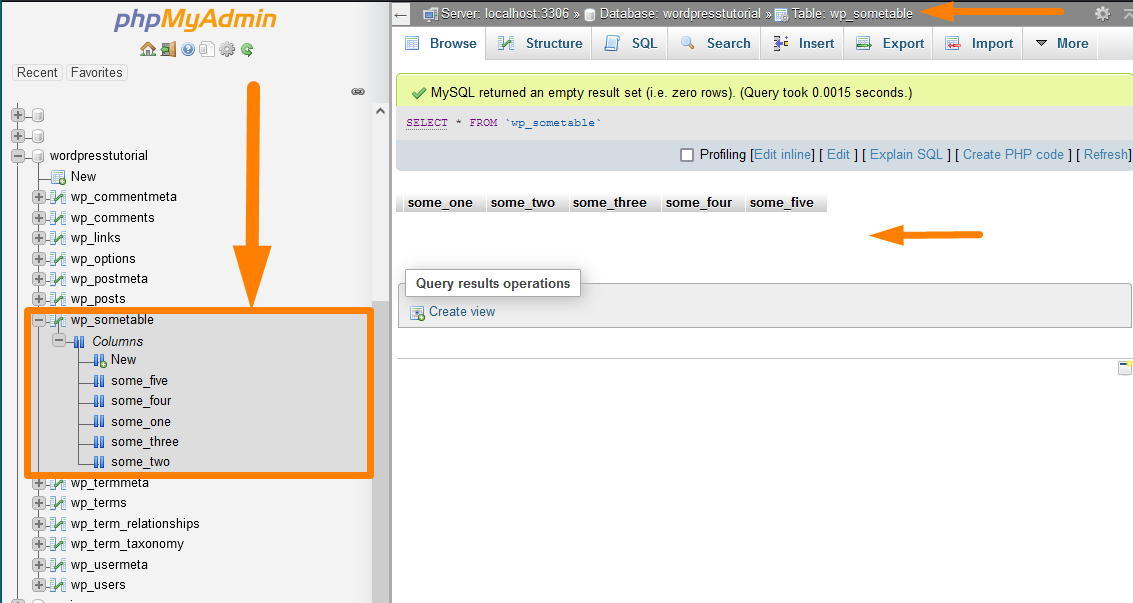
Task: Collapse the wordpresstutorial database node
Action: click(18, 156)
